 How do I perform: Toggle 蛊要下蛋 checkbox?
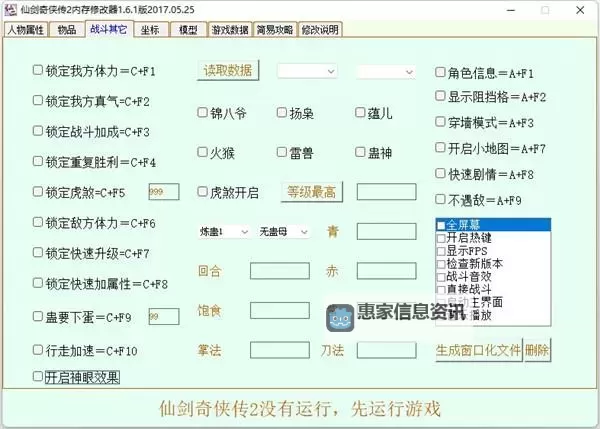tap(38, 316)
